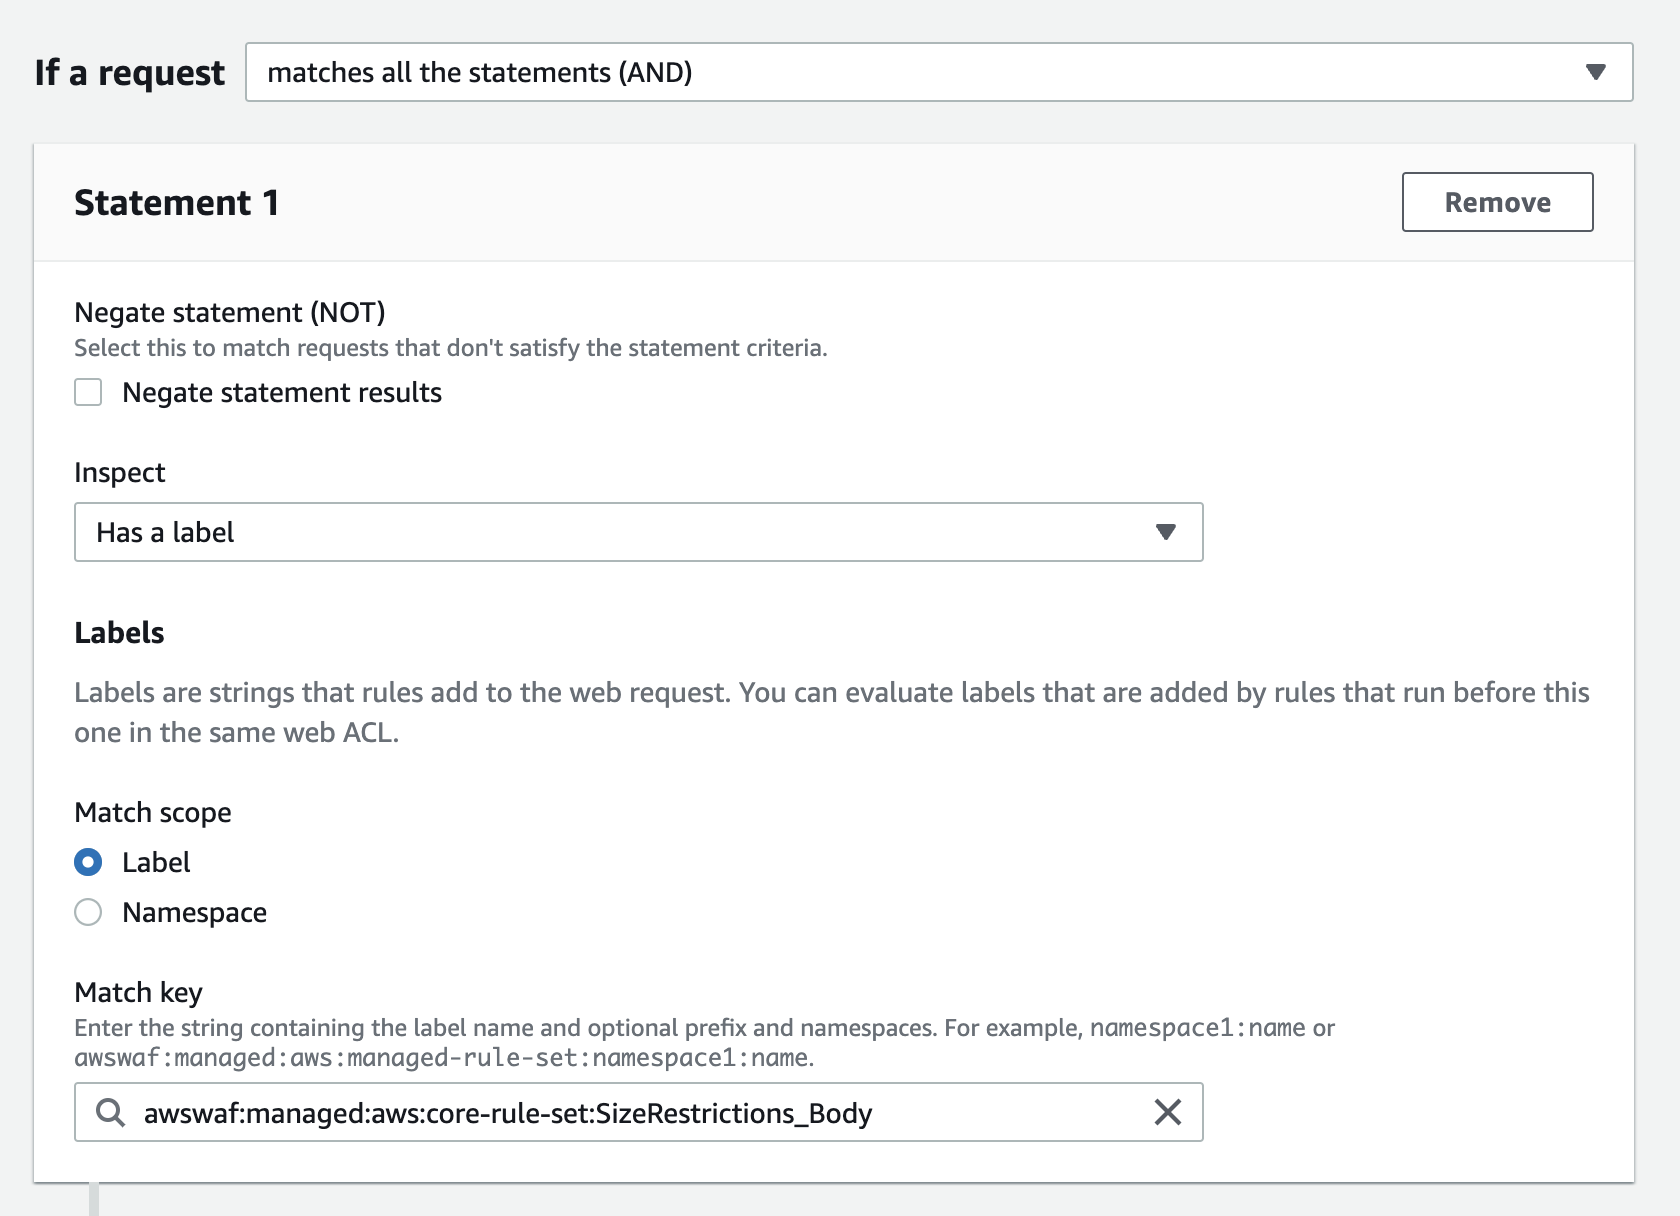The width and height of the screenshot is (1680, 1216).
Task: Click the Match key input field
Action: tap(638, 1112)
